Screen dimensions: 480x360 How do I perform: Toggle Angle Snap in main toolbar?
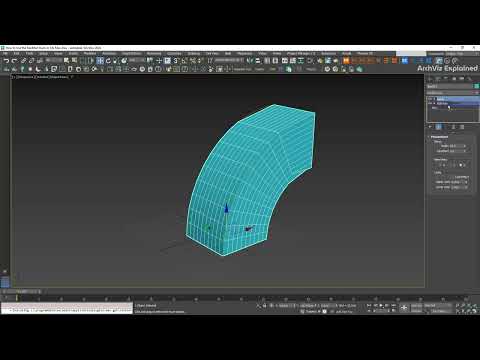point(184,61)
